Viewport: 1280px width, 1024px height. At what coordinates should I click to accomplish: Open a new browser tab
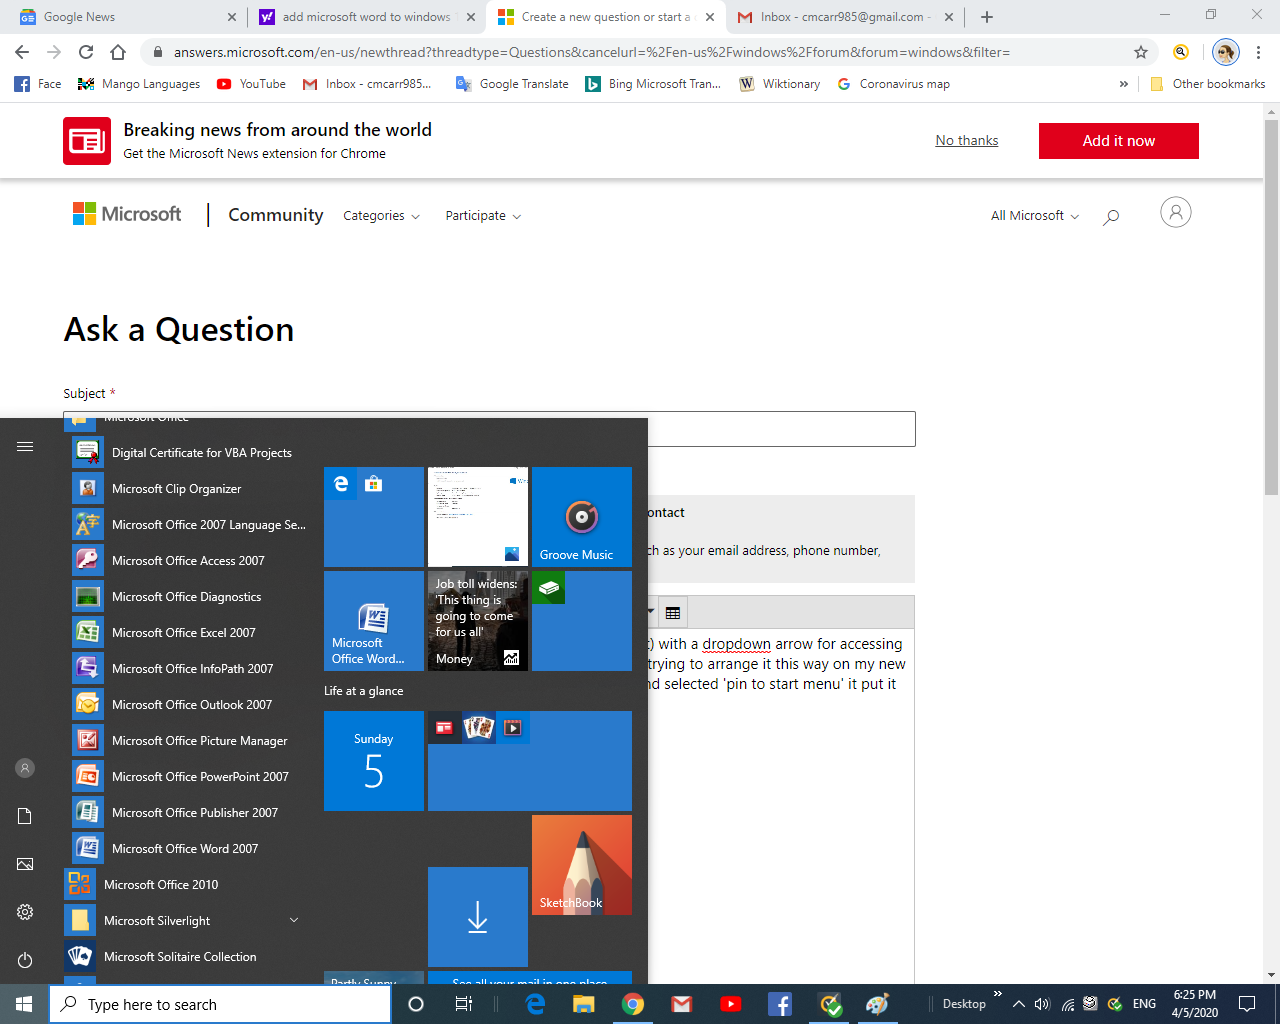coord(987,17)
